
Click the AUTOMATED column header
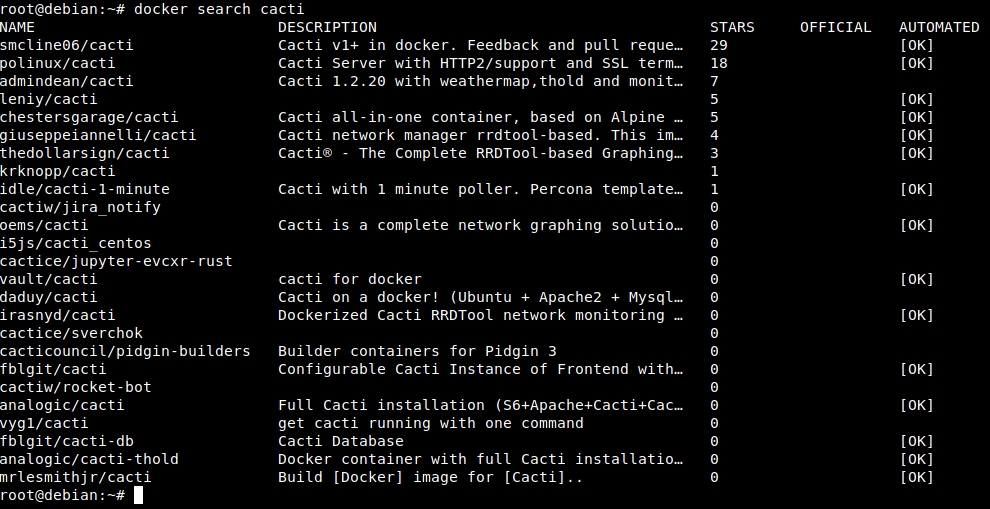point(939,27)
